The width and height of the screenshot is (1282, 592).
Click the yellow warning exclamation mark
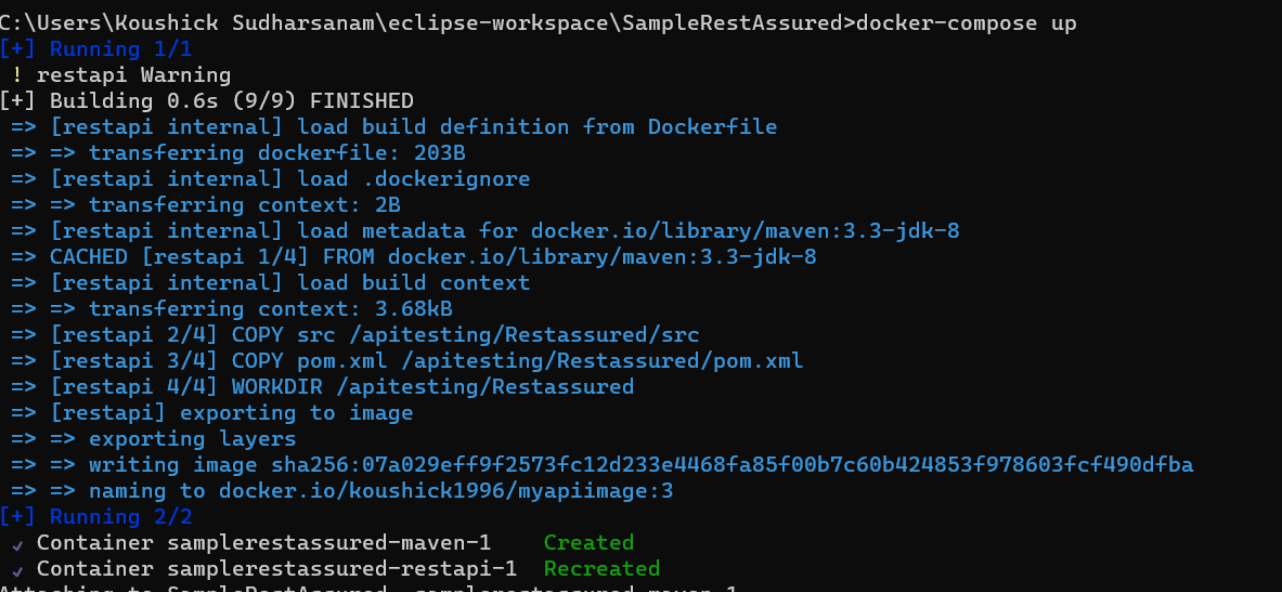pos(17,75)
